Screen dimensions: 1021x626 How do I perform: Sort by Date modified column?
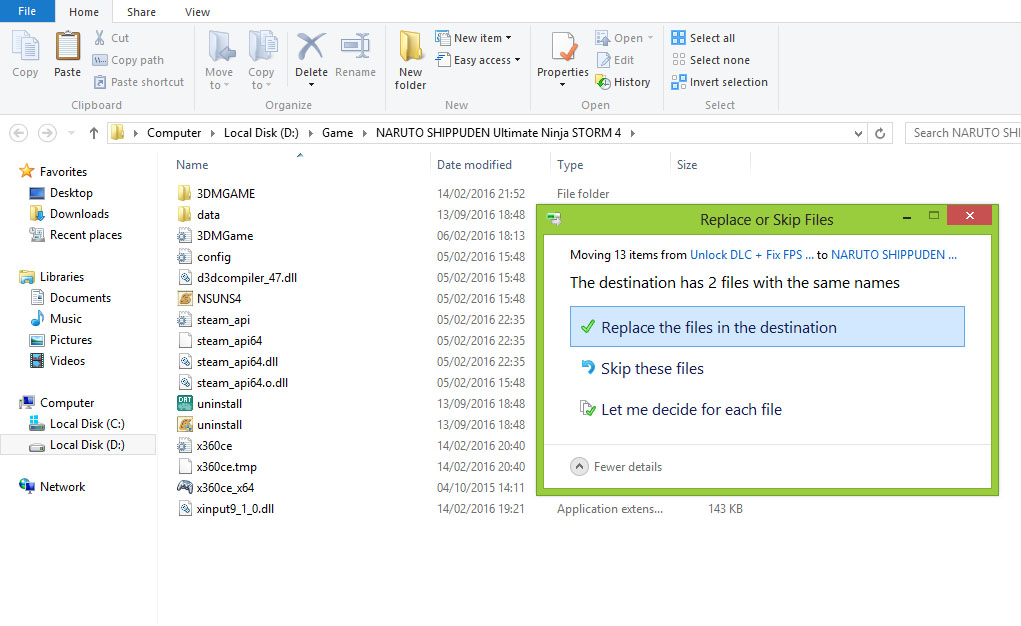tap(474, 165)
